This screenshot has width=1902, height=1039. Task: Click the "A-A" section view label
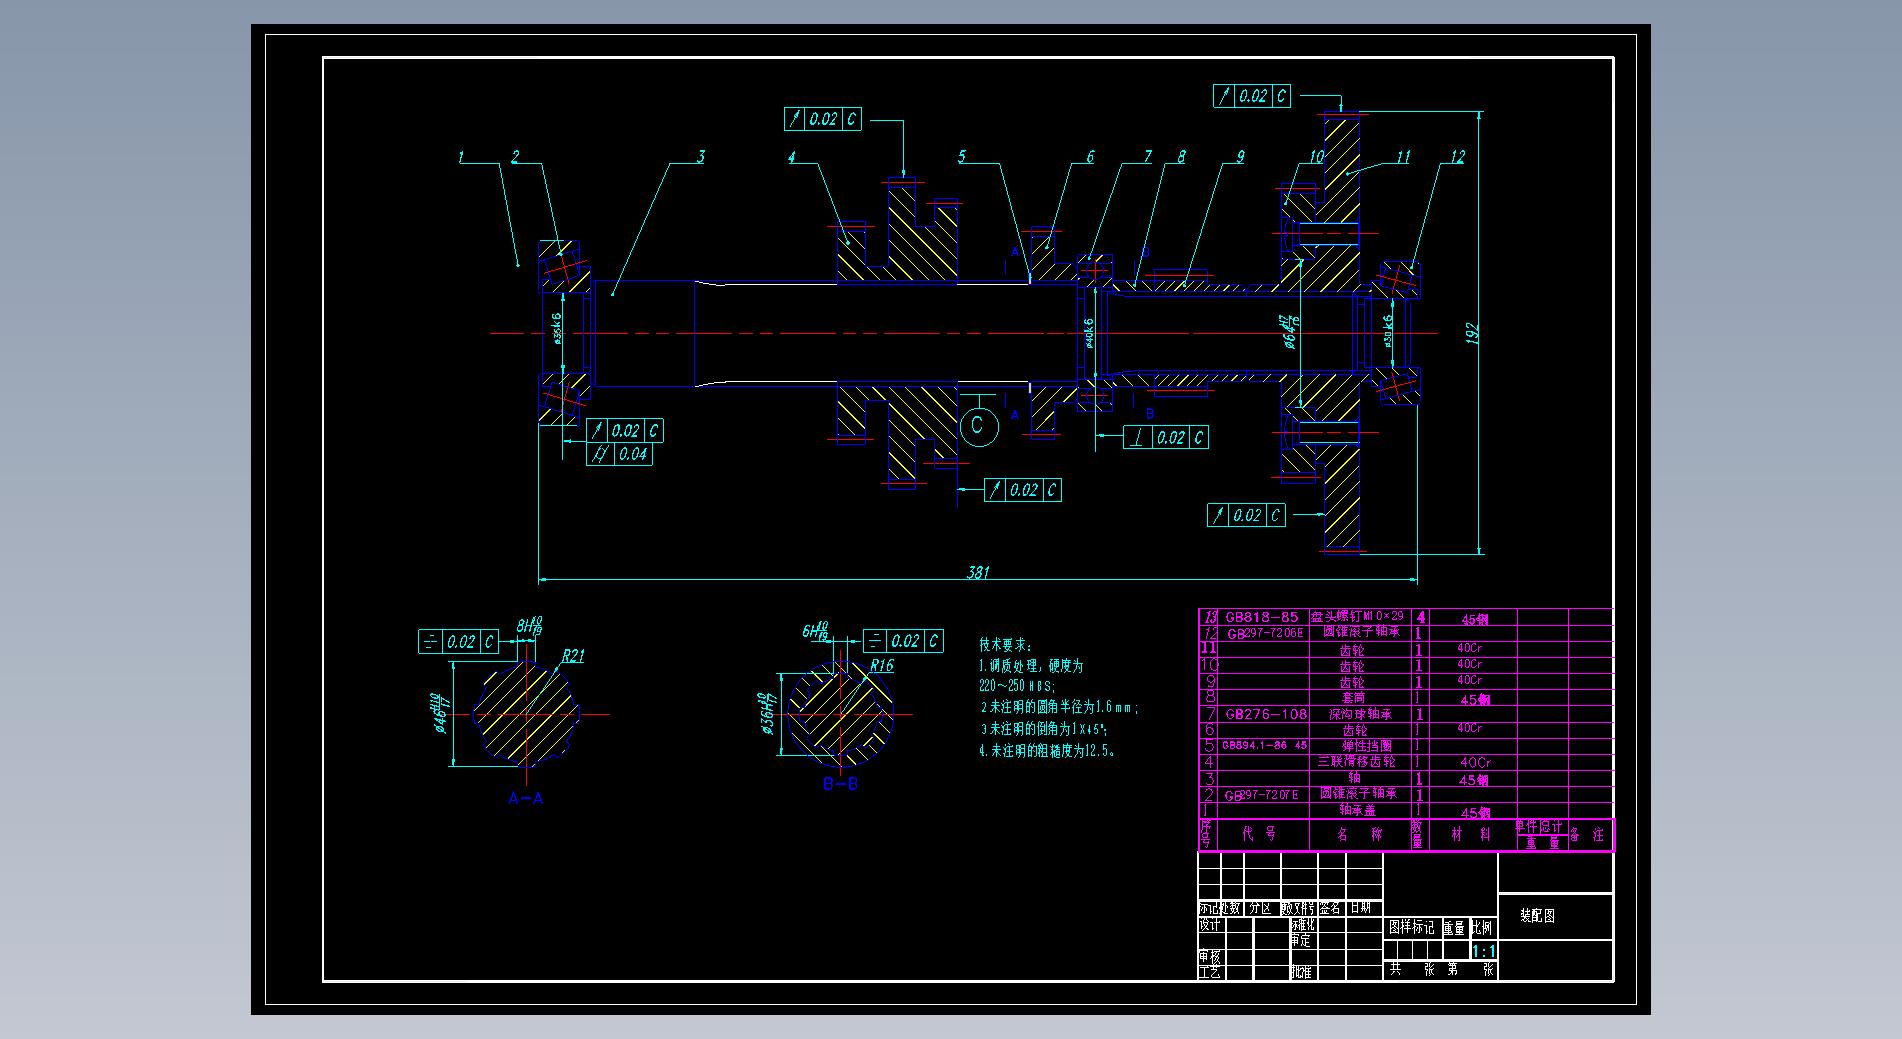click(x=526, y=798)
